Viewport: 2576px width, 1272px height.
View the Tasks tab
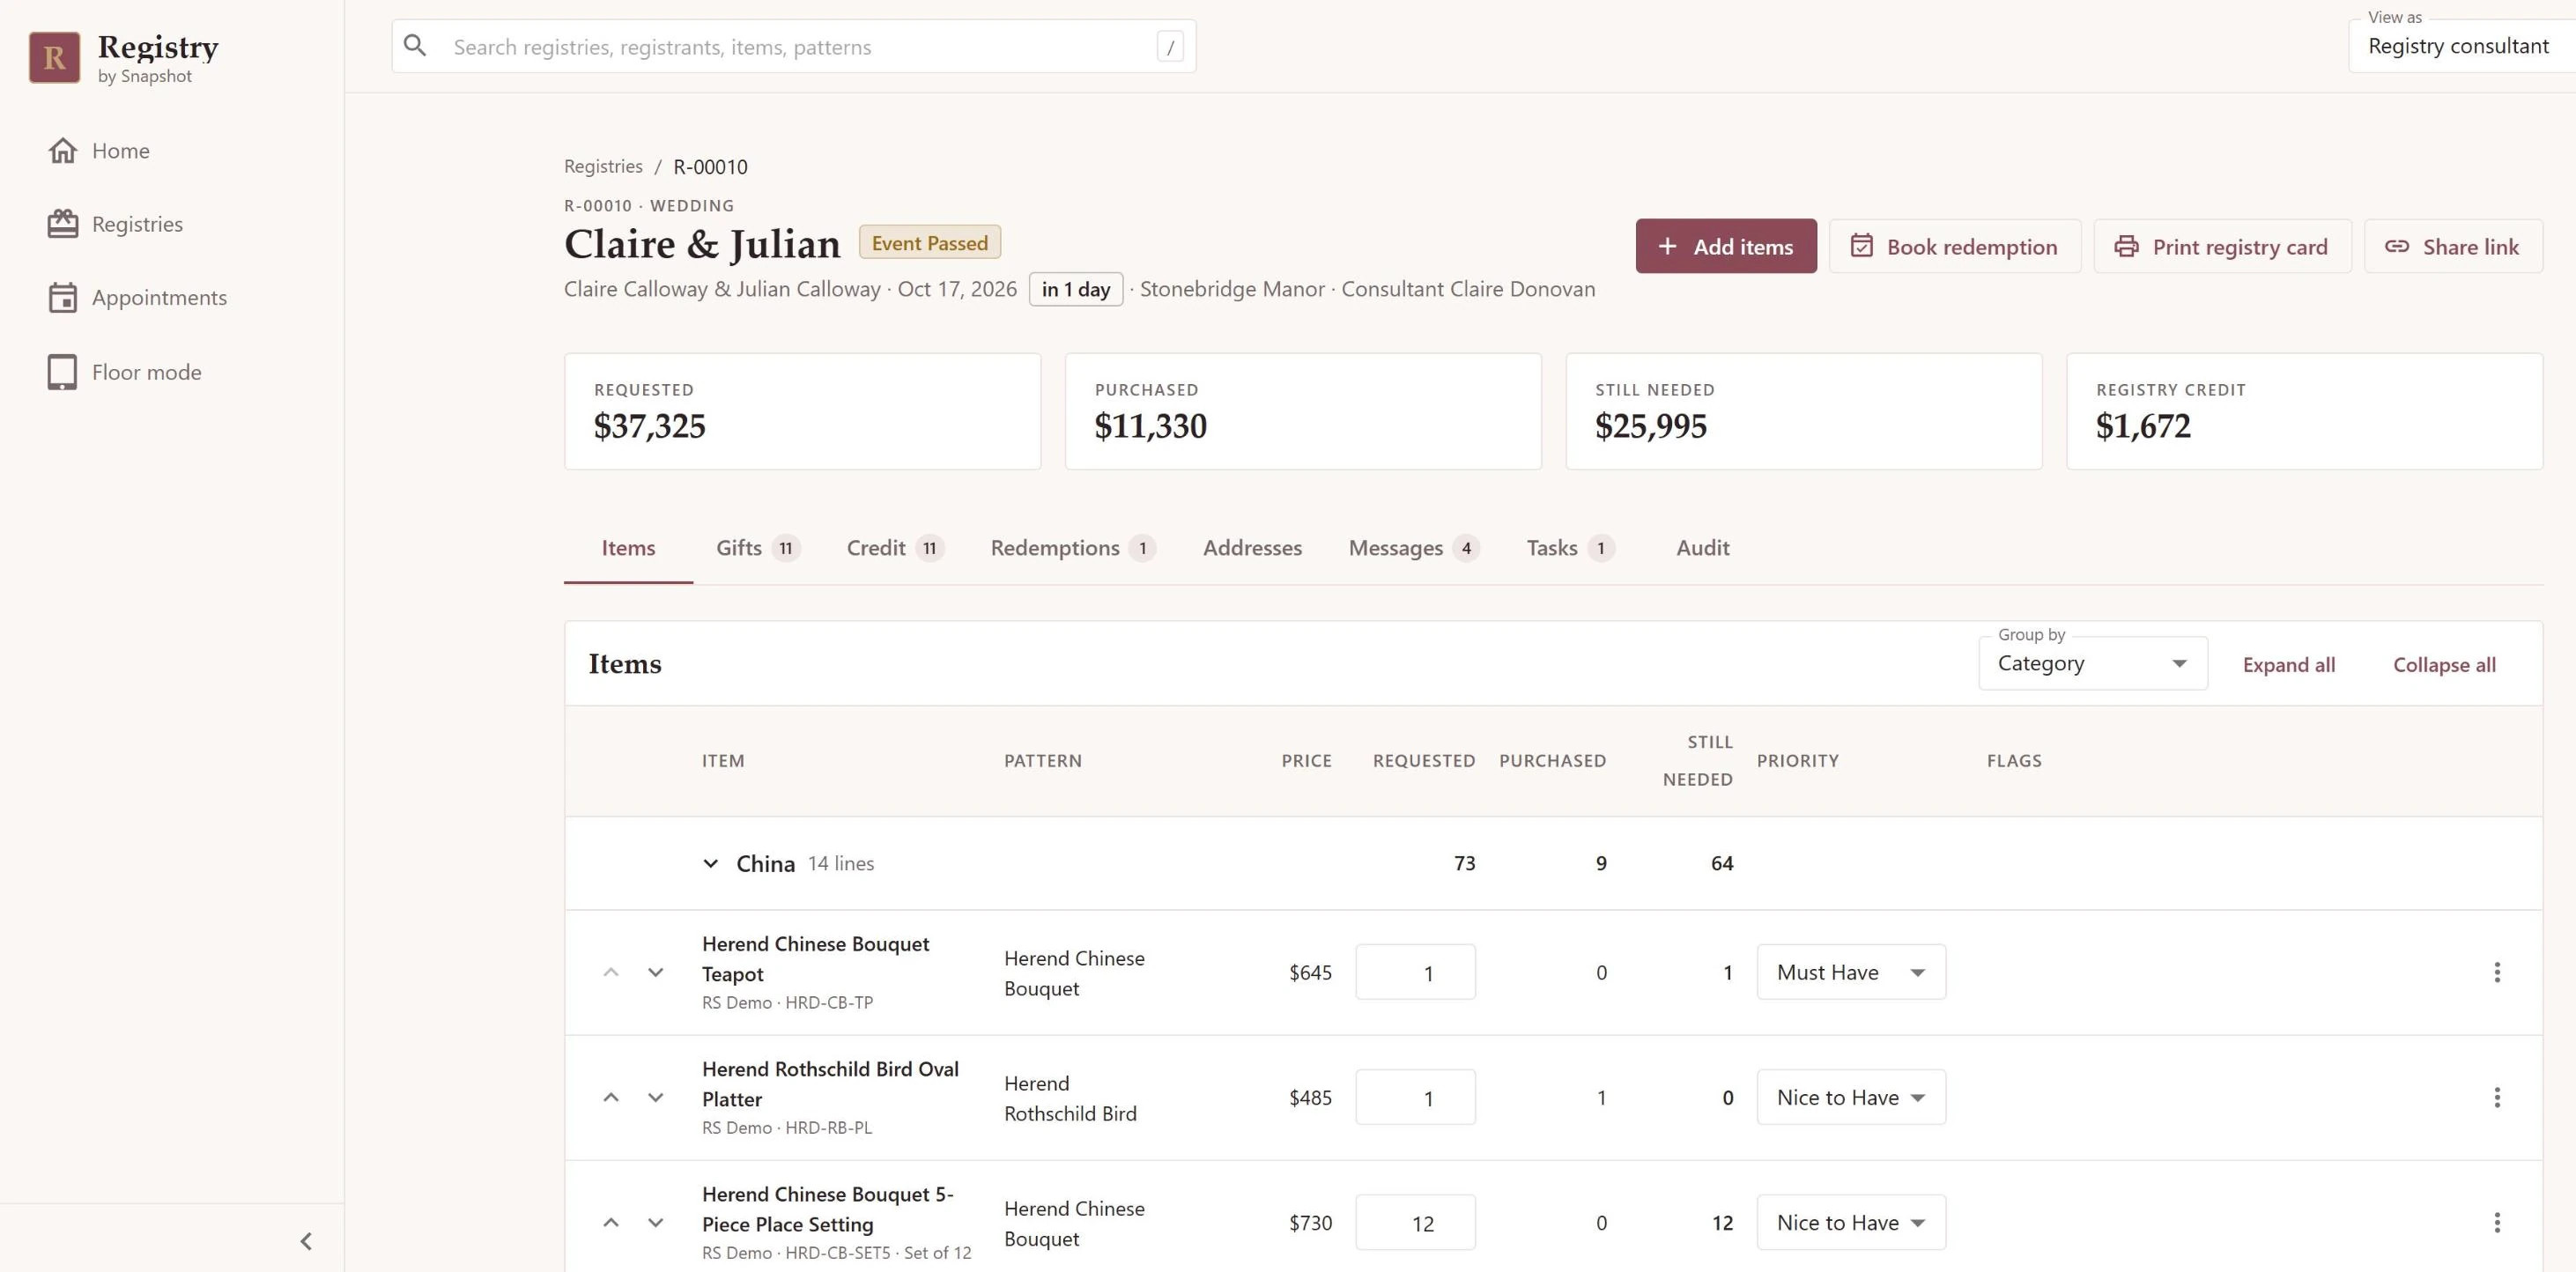pyautogui.click(x=1570, y=548)
